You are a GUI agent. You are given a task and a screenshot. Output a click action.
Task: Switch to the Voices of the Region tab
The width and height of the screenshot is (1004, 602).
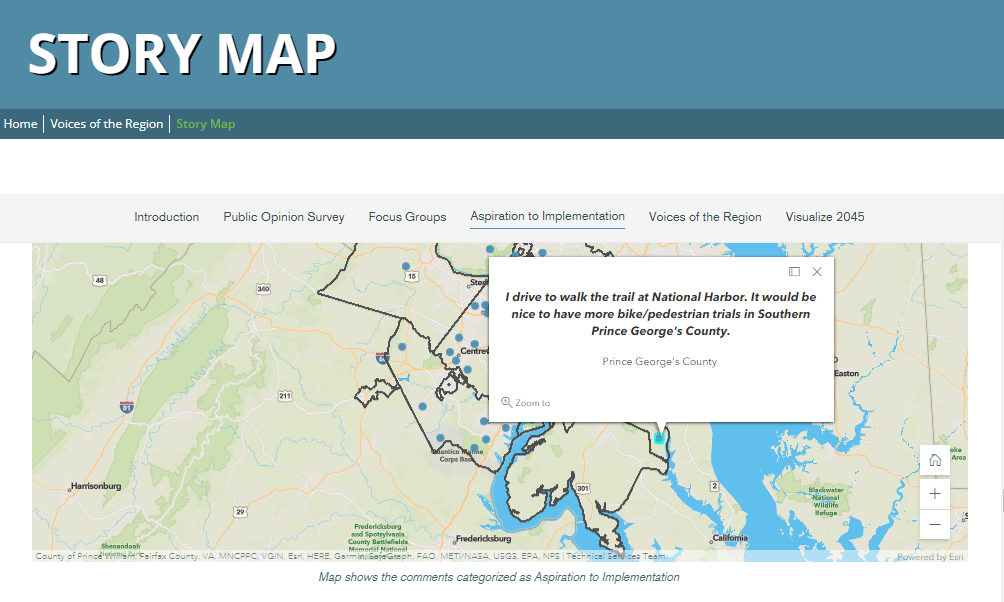tap(705, 216)
